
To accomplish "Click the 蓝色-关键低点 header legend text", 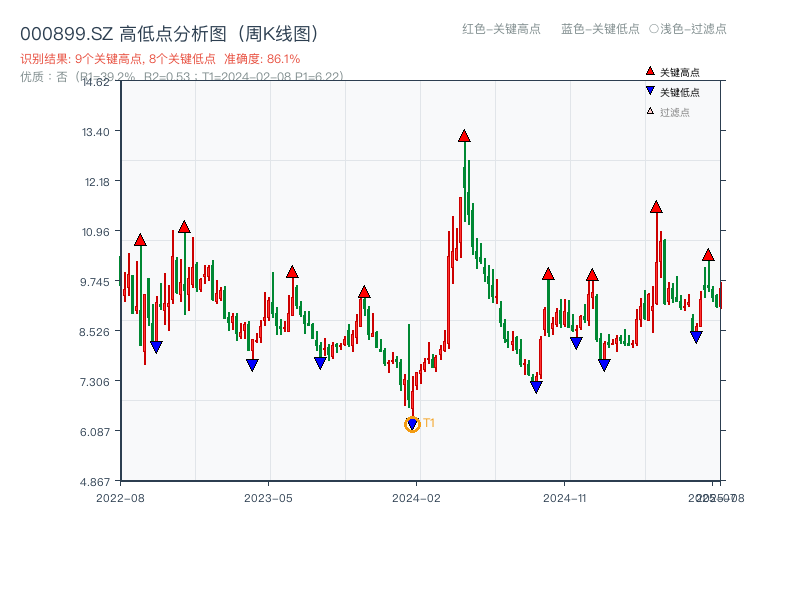I will (x=600, y=29).
